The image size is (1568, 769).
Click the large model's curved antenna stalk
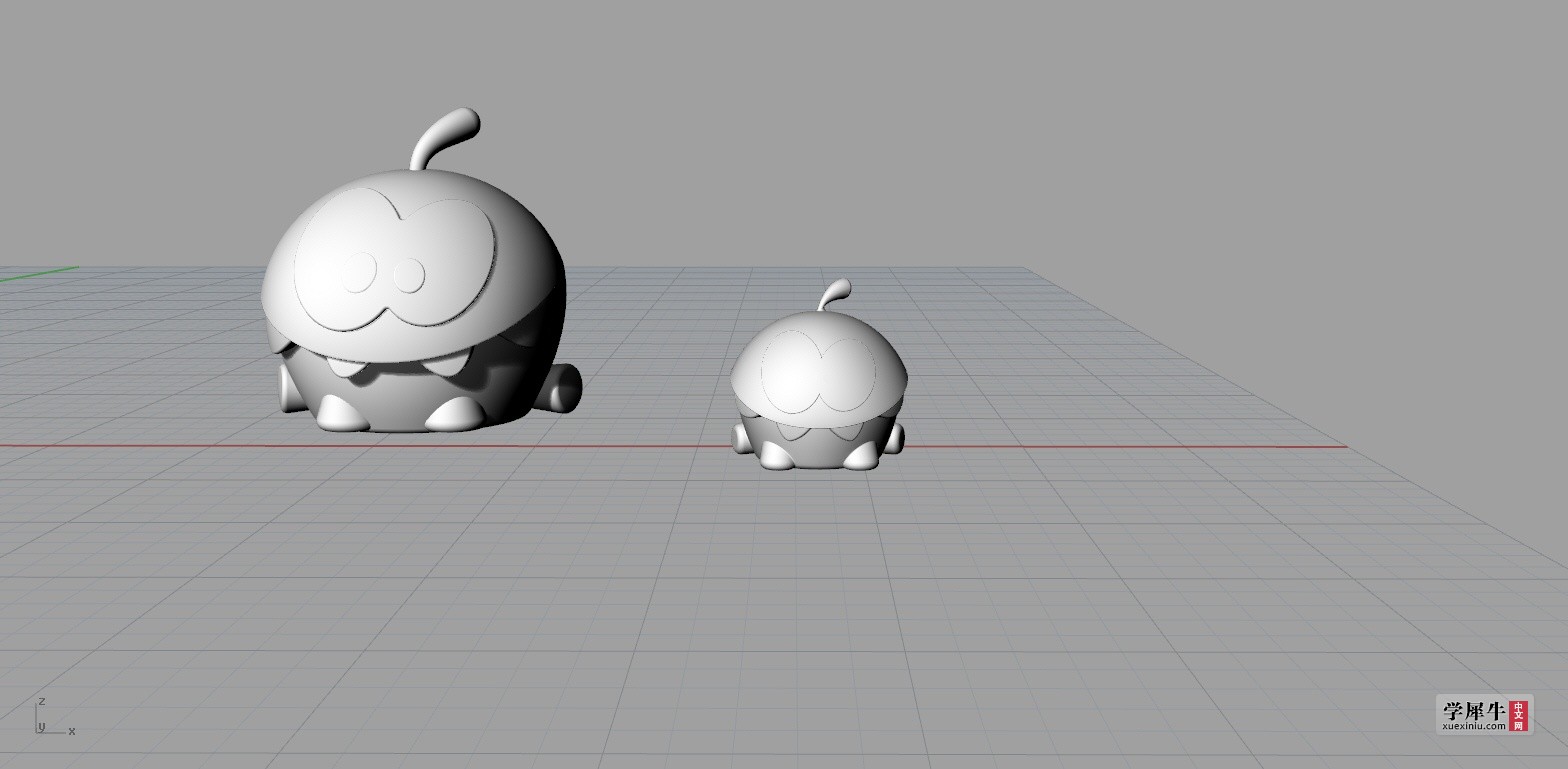click(x=444, y=138)
